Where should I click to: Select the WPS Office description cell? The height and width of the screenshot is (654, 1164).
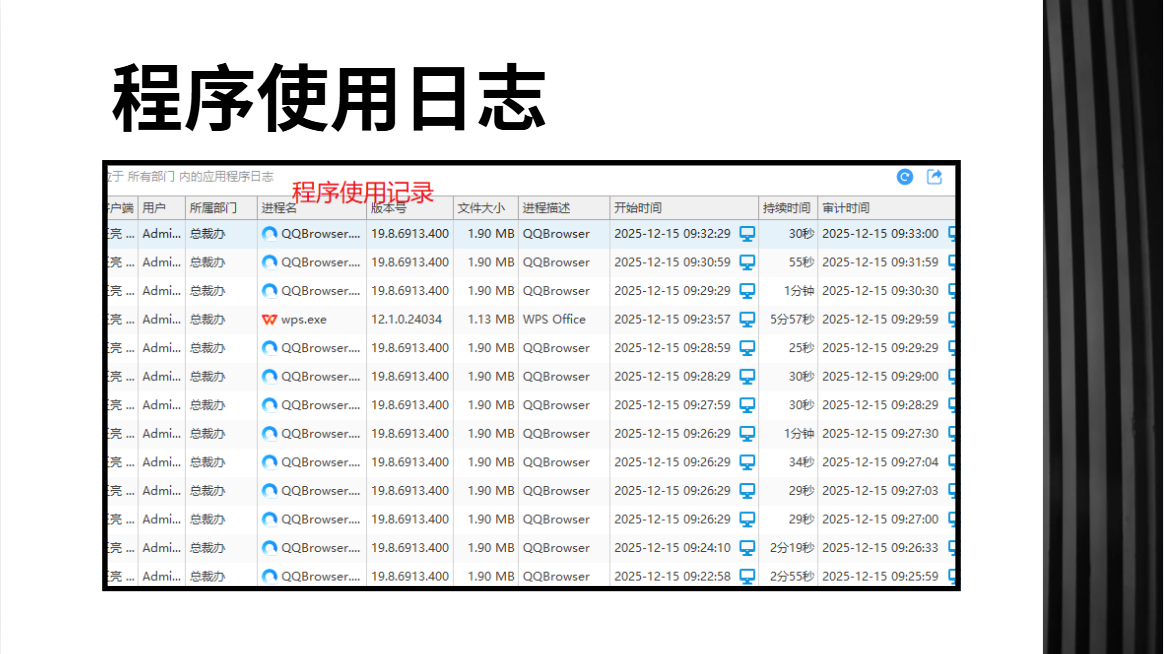tap(555, 319)
